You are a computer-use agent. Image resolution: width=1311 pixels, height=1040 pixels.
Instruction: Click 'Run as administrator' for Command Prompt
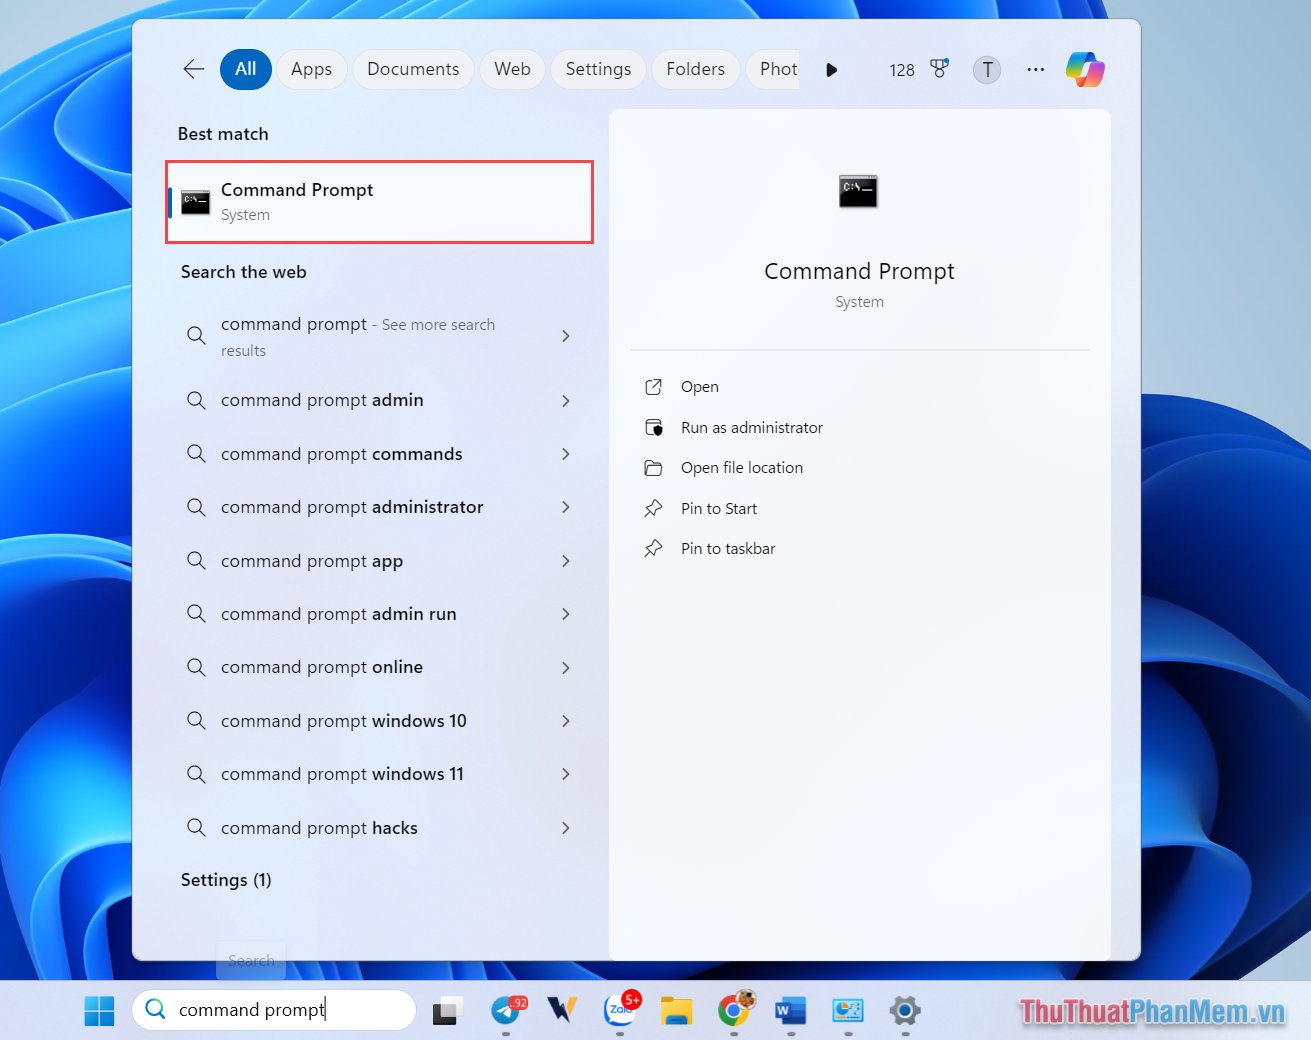tap(750, 427)
